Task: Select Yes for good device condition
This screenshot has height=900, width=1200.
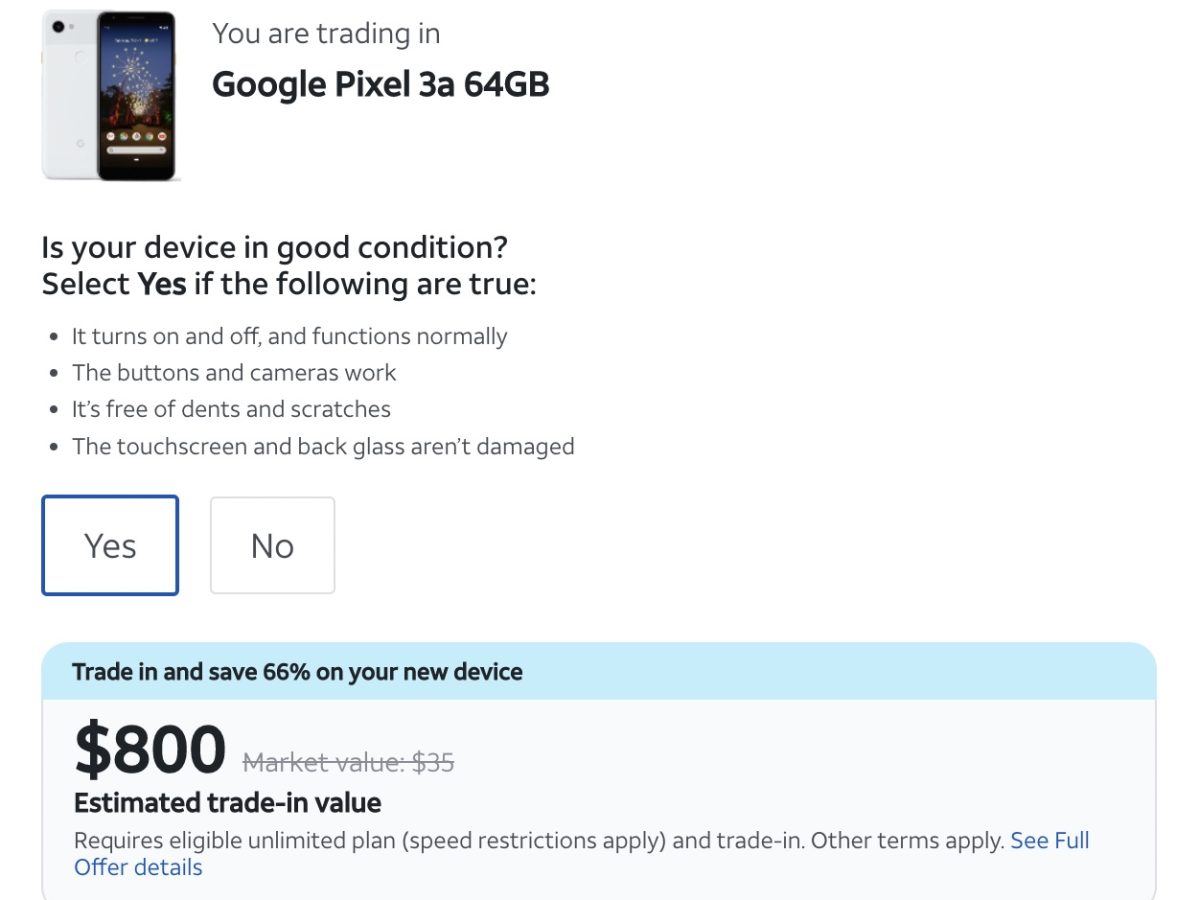Action: (x=110, y=546)
